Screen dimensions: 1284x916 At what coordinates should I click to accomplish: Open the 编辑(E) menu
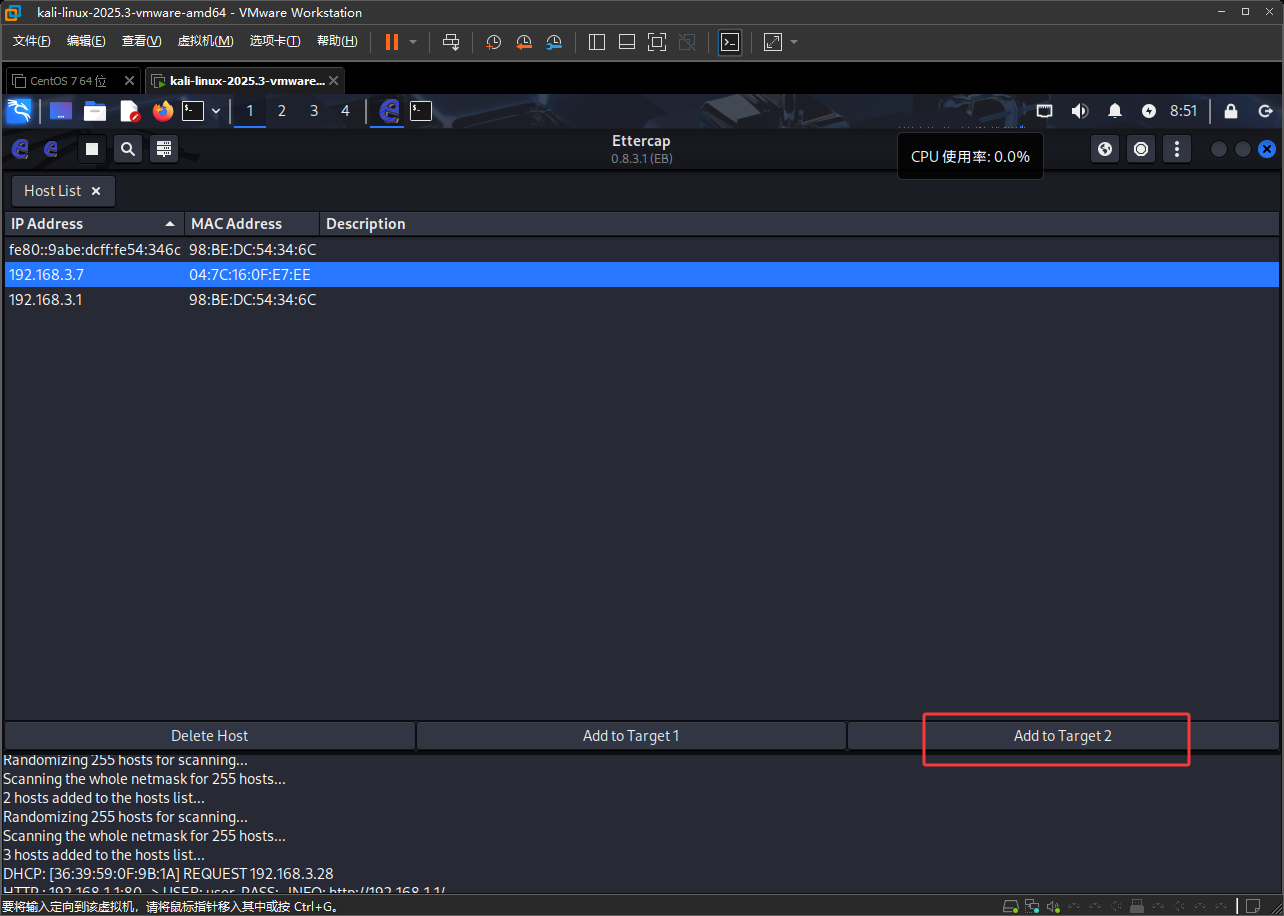pos(86,41)
